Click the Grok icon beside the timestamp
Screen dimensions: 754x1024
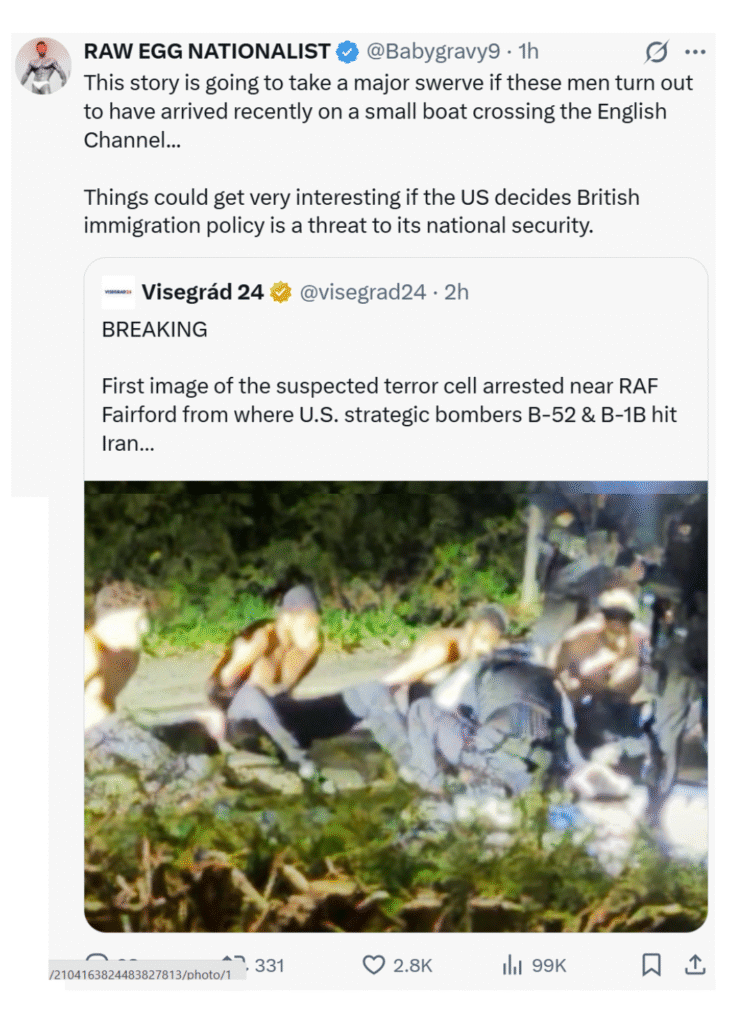pos(656,52)
